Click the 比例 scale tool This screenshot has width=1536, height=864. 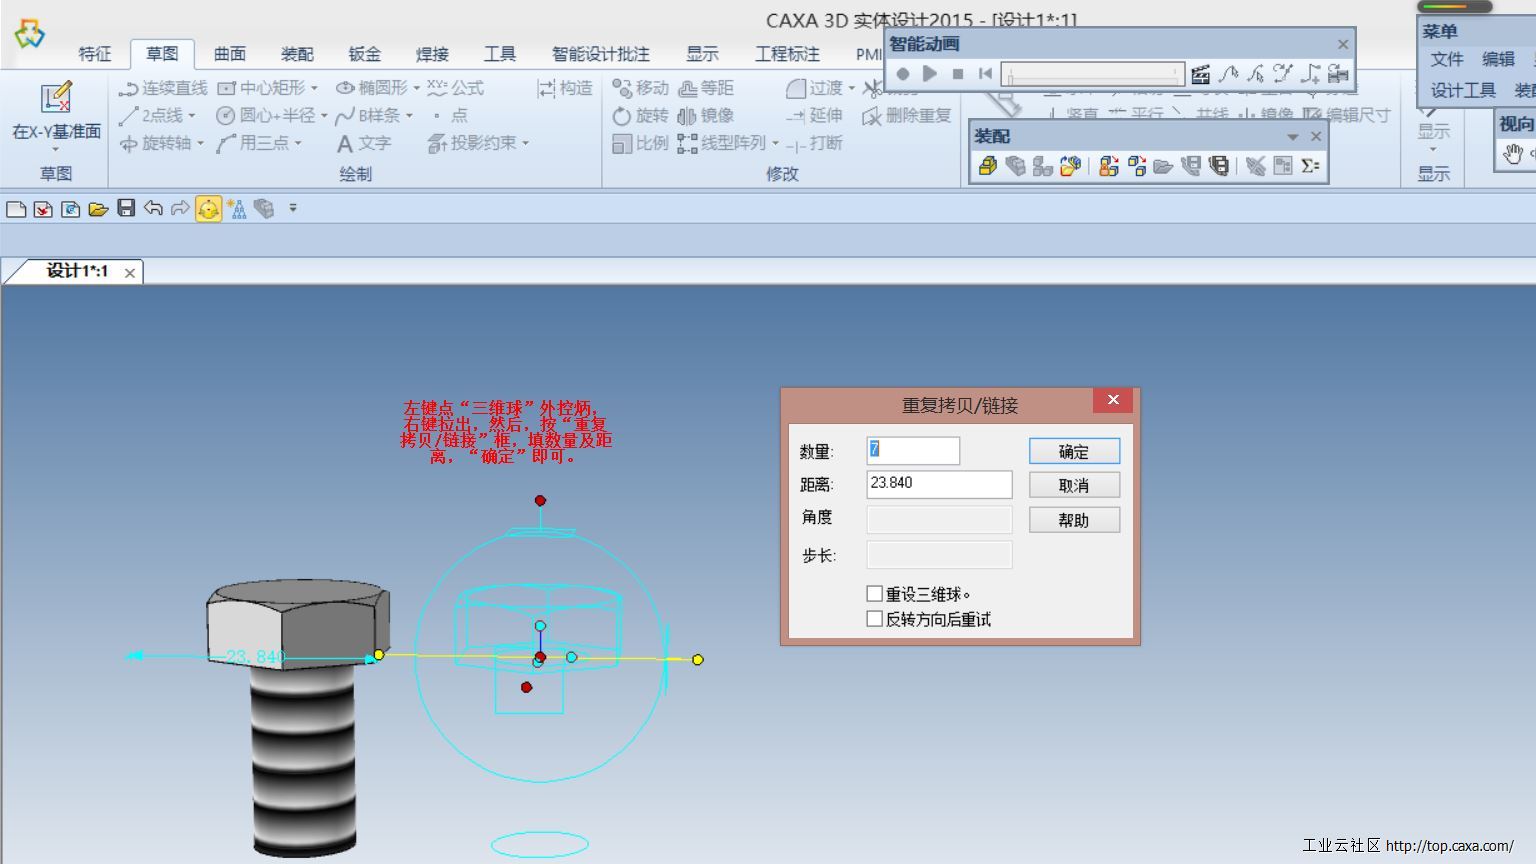(640, 144)
